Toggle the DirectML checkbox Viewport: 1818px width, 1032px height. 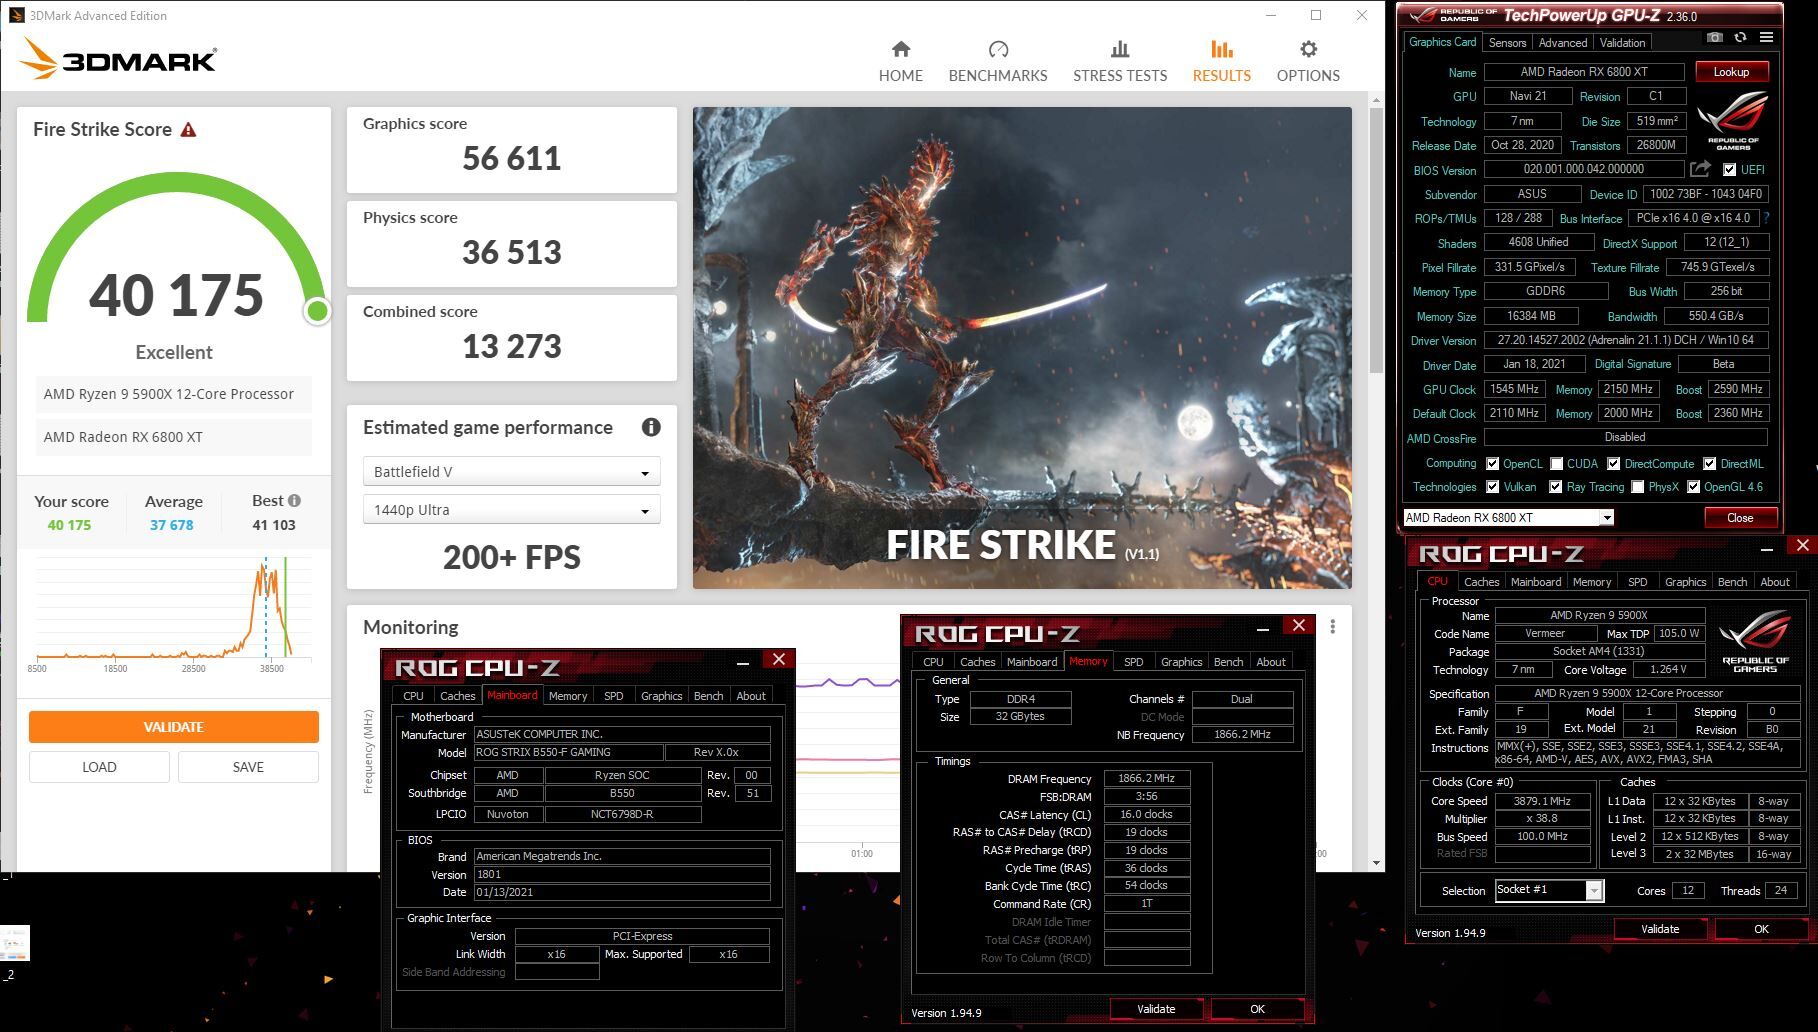pos(1709,464)
